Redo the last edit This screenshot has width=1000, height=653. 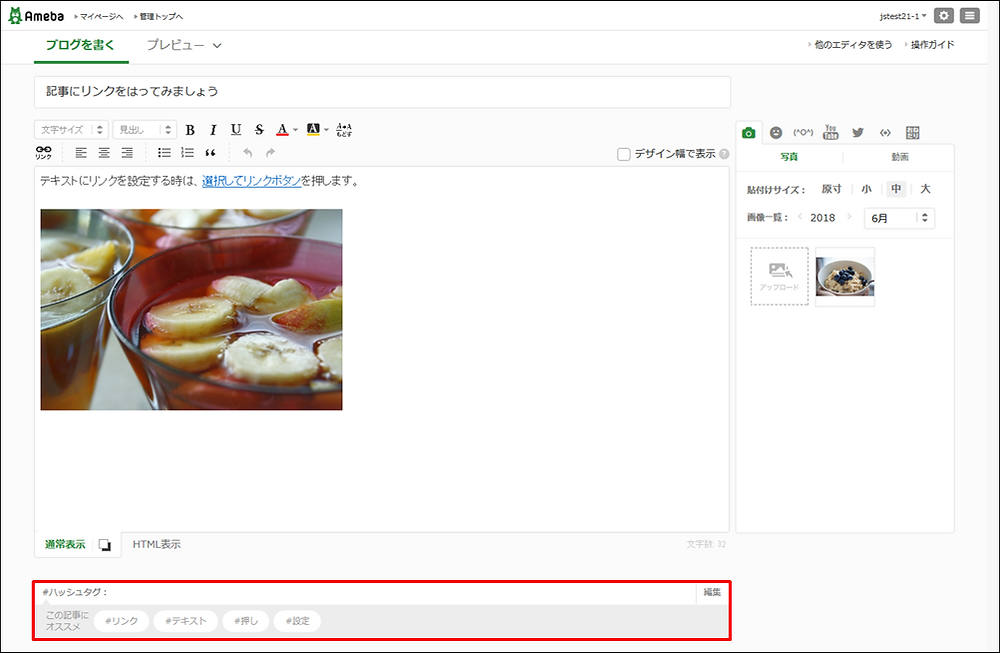click(x=270, y=152)
